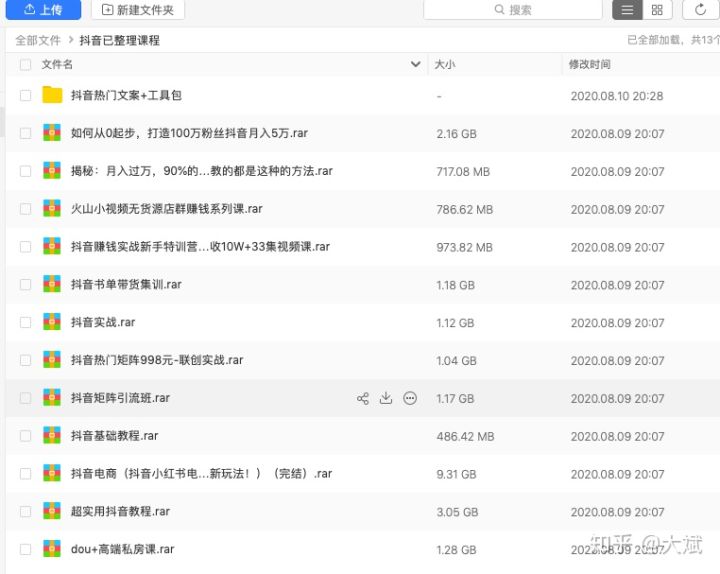Click the 上传 upload button
The height and width of the screenshot is (574, 720).
(x=43, y=9)
